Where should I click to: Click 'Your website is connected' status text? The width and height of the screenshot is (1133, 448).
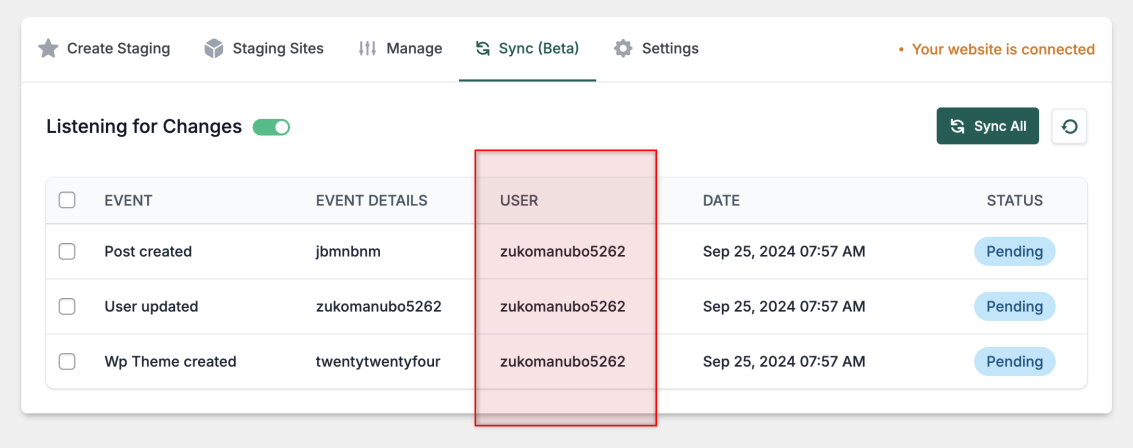(1003, 49)
